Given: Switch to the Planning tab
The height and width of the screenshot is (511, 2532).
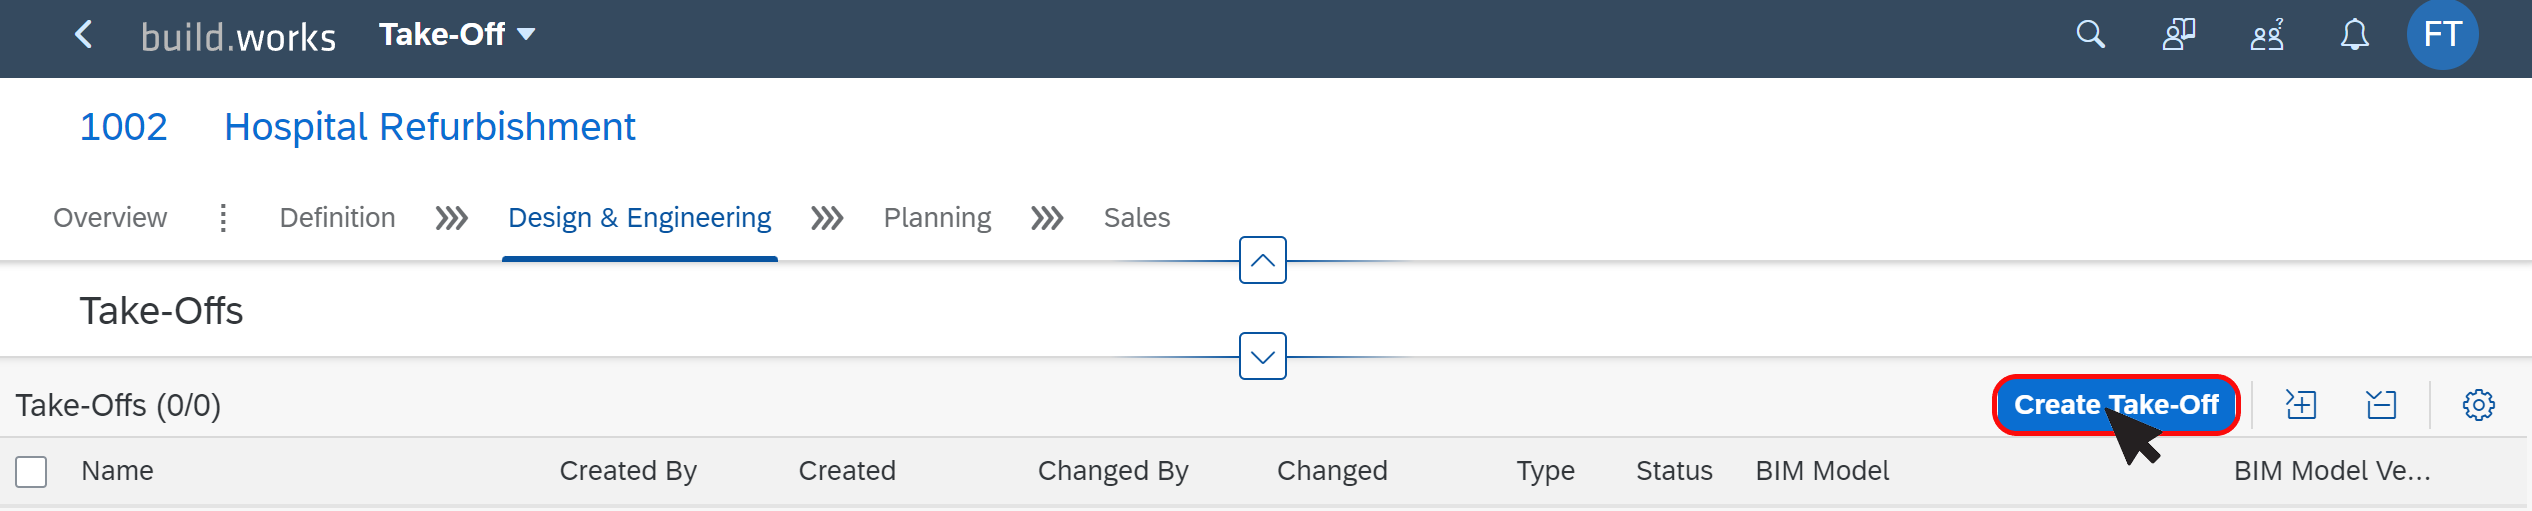Looking at the screenshot, I should (937, 218).
